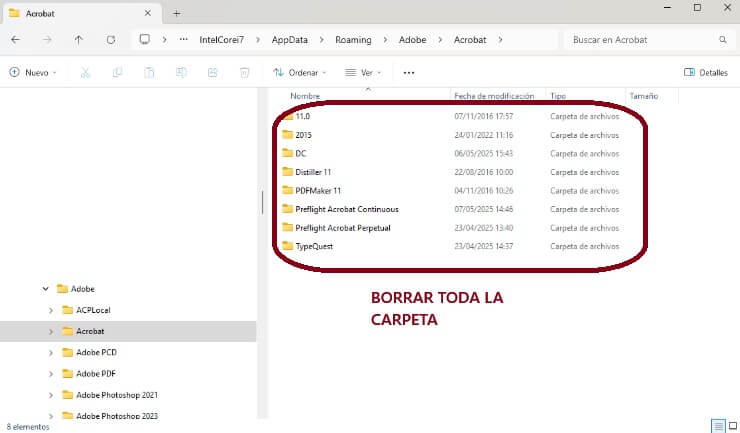Select Adobe PDF in the tree
This screenshot has width=740, height=433.
click(96, 374)
